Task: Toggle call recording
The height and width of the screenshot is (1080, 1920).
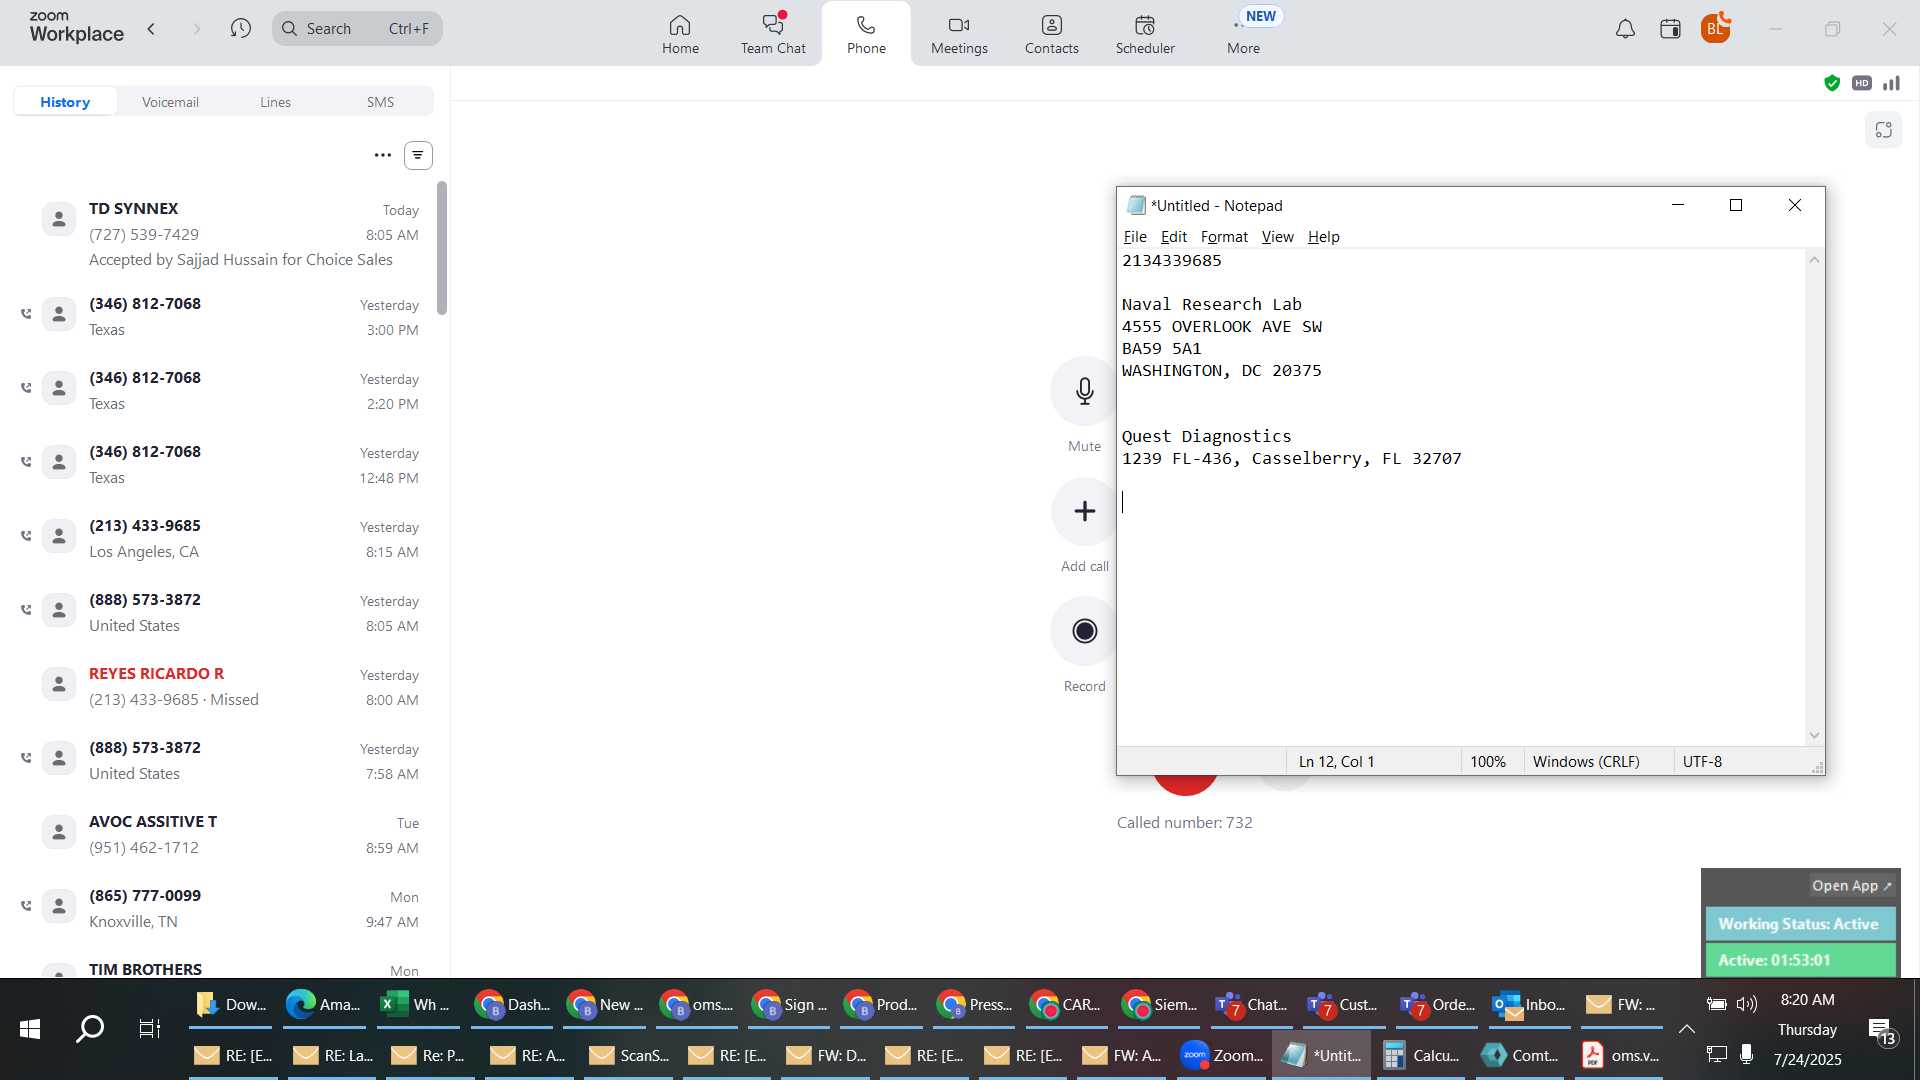Action: pyautogui.click(x=1084, y=631)
